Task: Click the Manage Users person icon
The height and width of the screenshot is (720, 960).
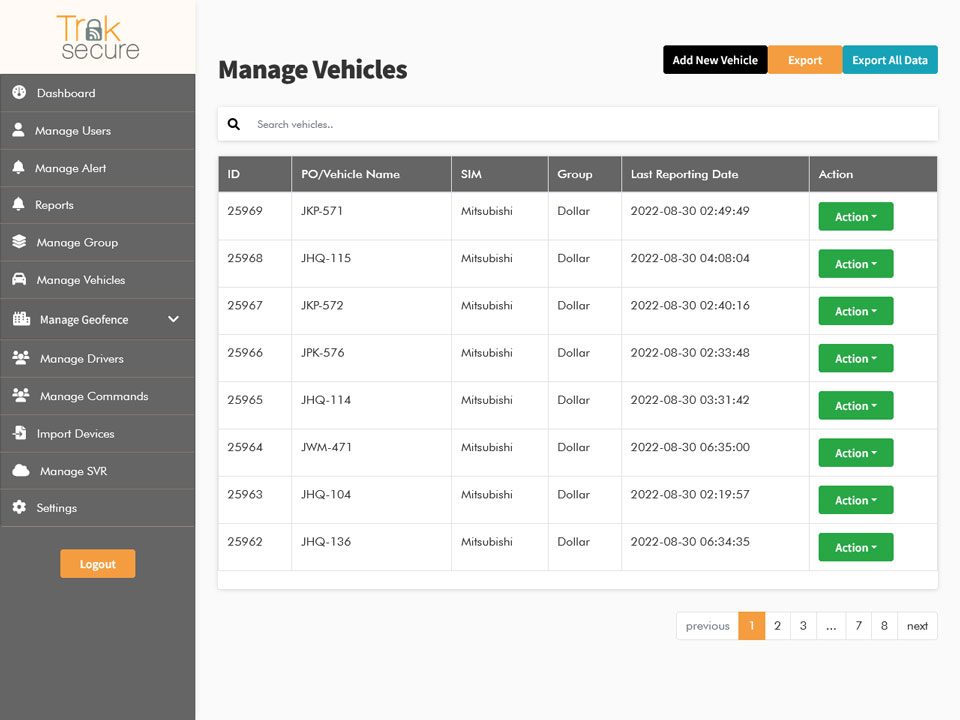Action: [18, 130]
